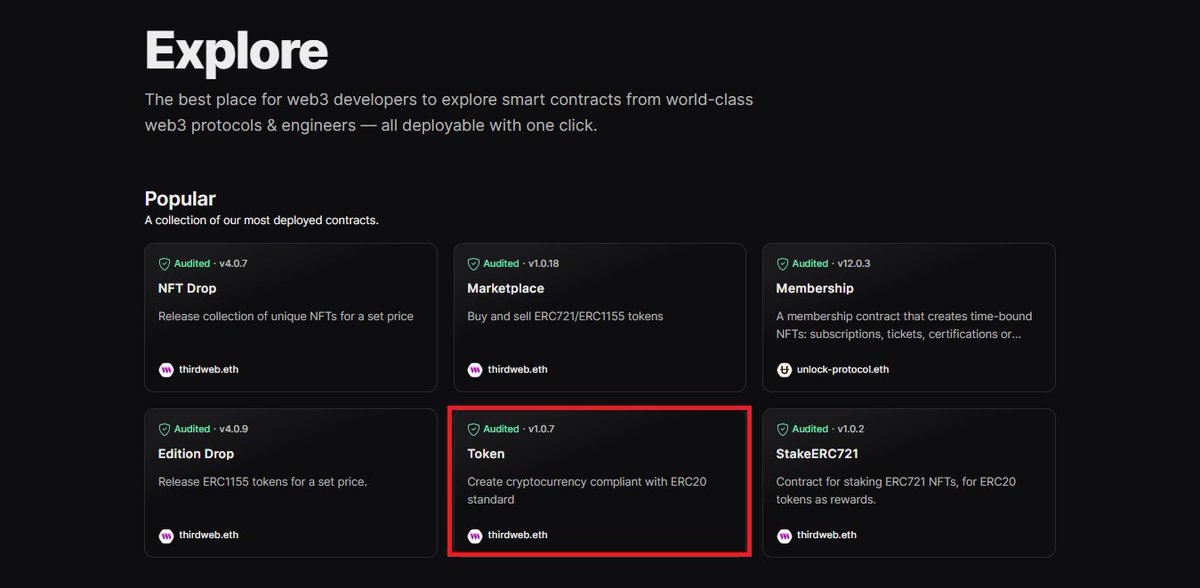This screenshot has width=1200, height=588.
Task: Click version v1.0.2 on StakeERC721 card
Action: (x=850, y=429)
